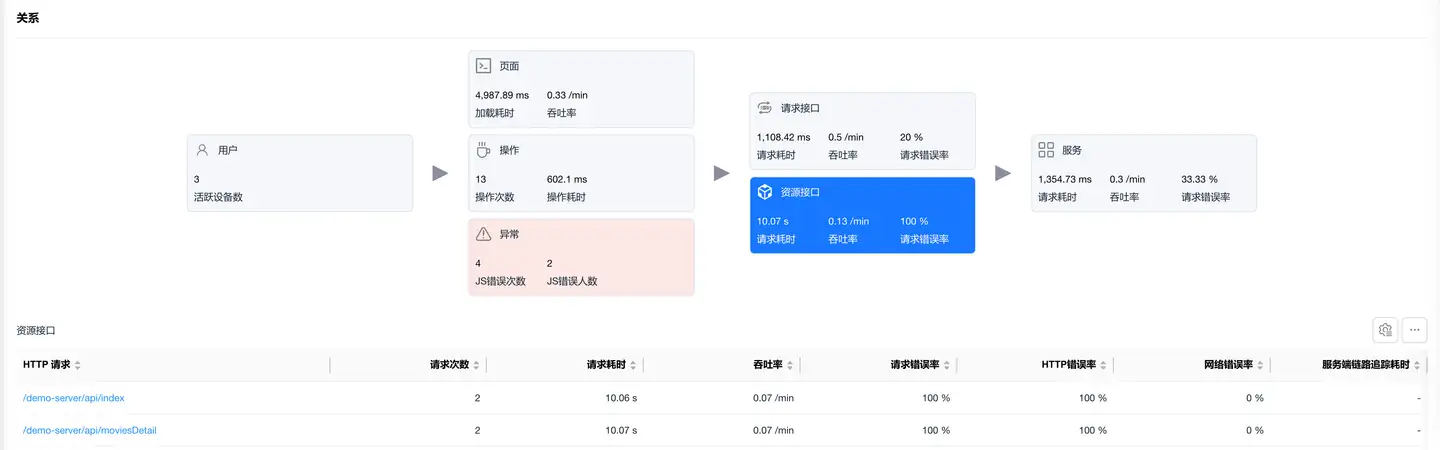The height and width of the screenshot is (450, 1440).
Task: Click the warning triangle icon in 异常 card
Action: coord(484,234)
